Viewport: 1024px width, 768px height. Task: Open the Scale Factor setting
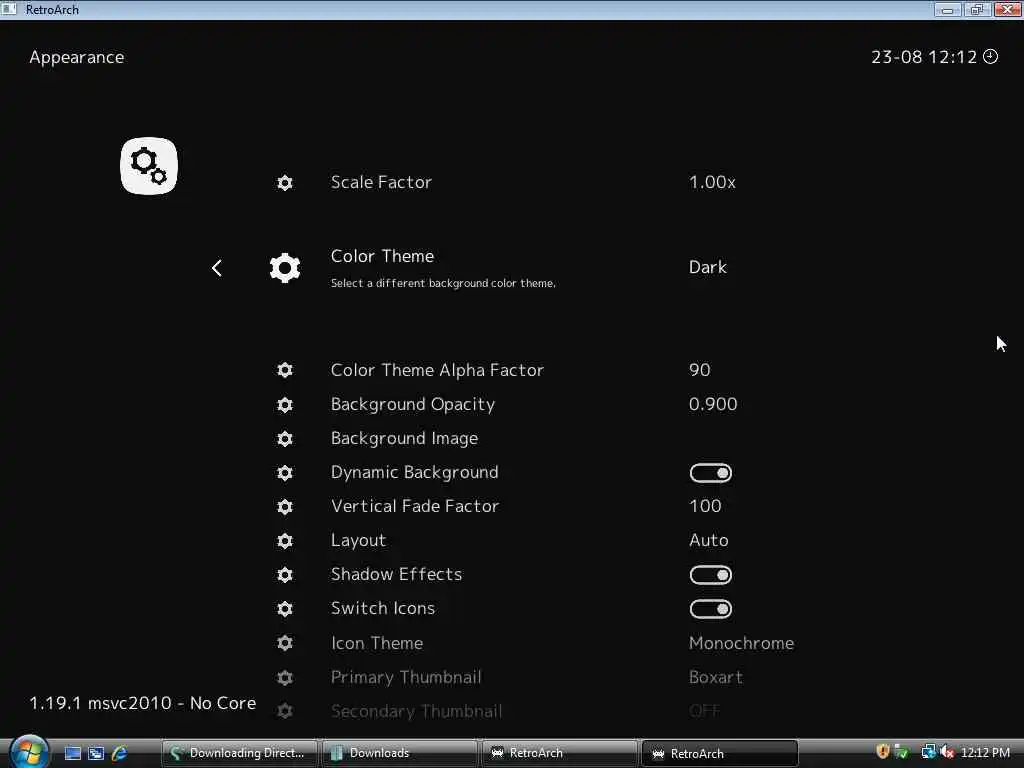point(381,182)
